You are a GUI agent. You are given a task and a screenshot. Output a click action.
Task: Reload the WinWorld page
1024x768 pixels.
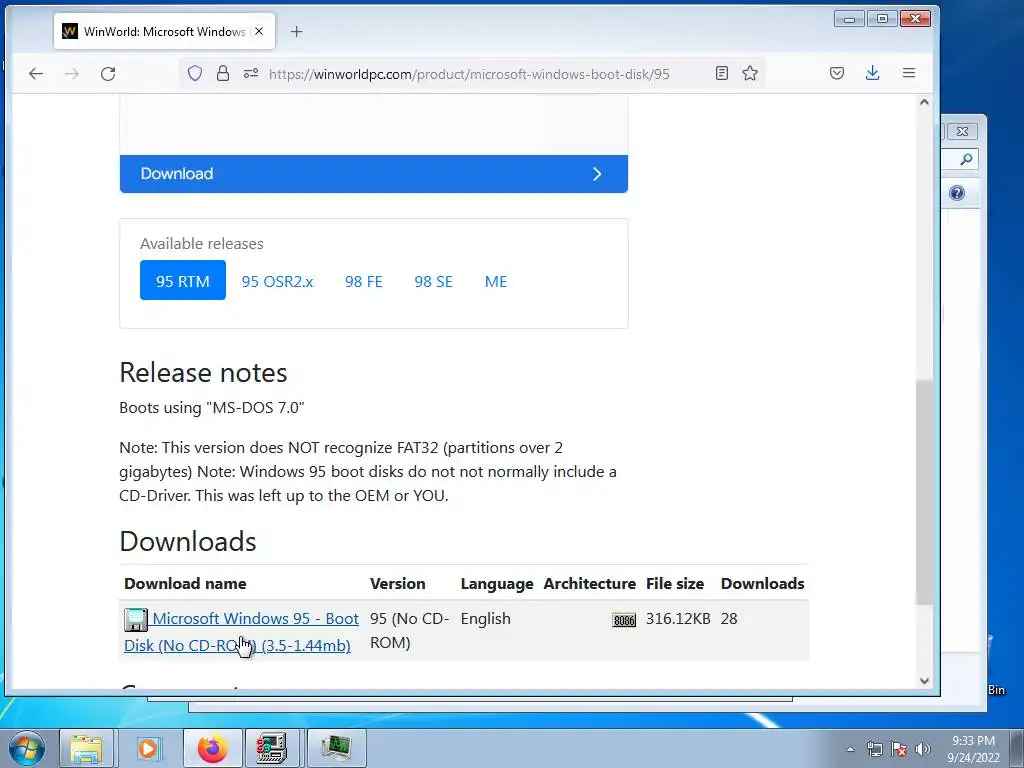108,74
